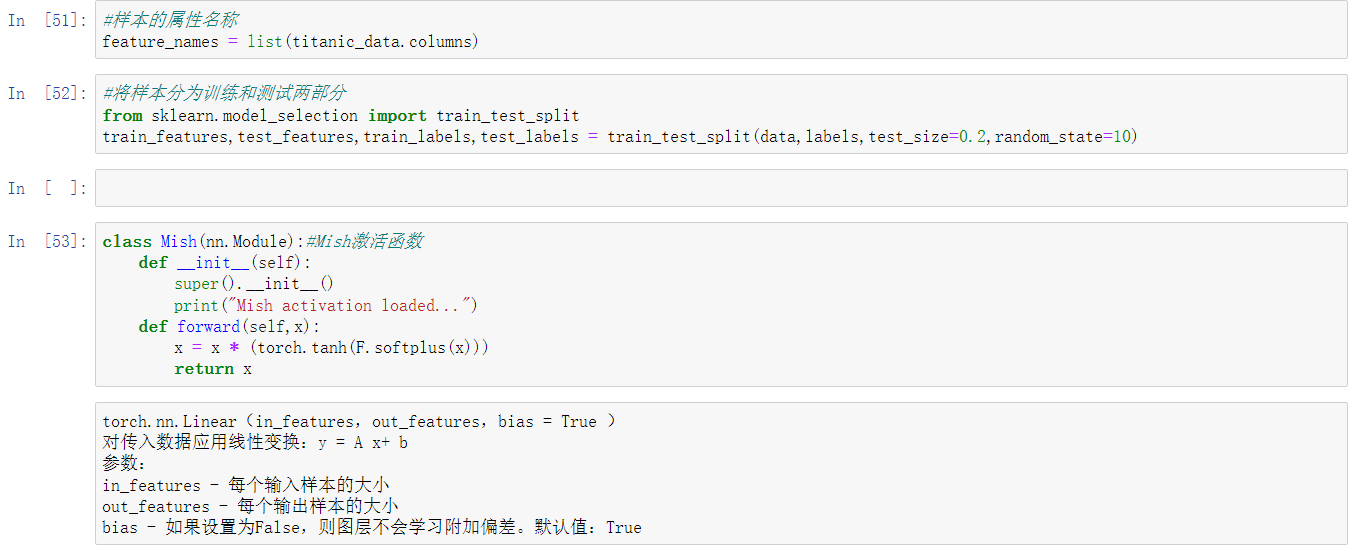The width and height of the screenshot is (1356, 556).
Task: Click the return x line
Action: coord(213,368)
